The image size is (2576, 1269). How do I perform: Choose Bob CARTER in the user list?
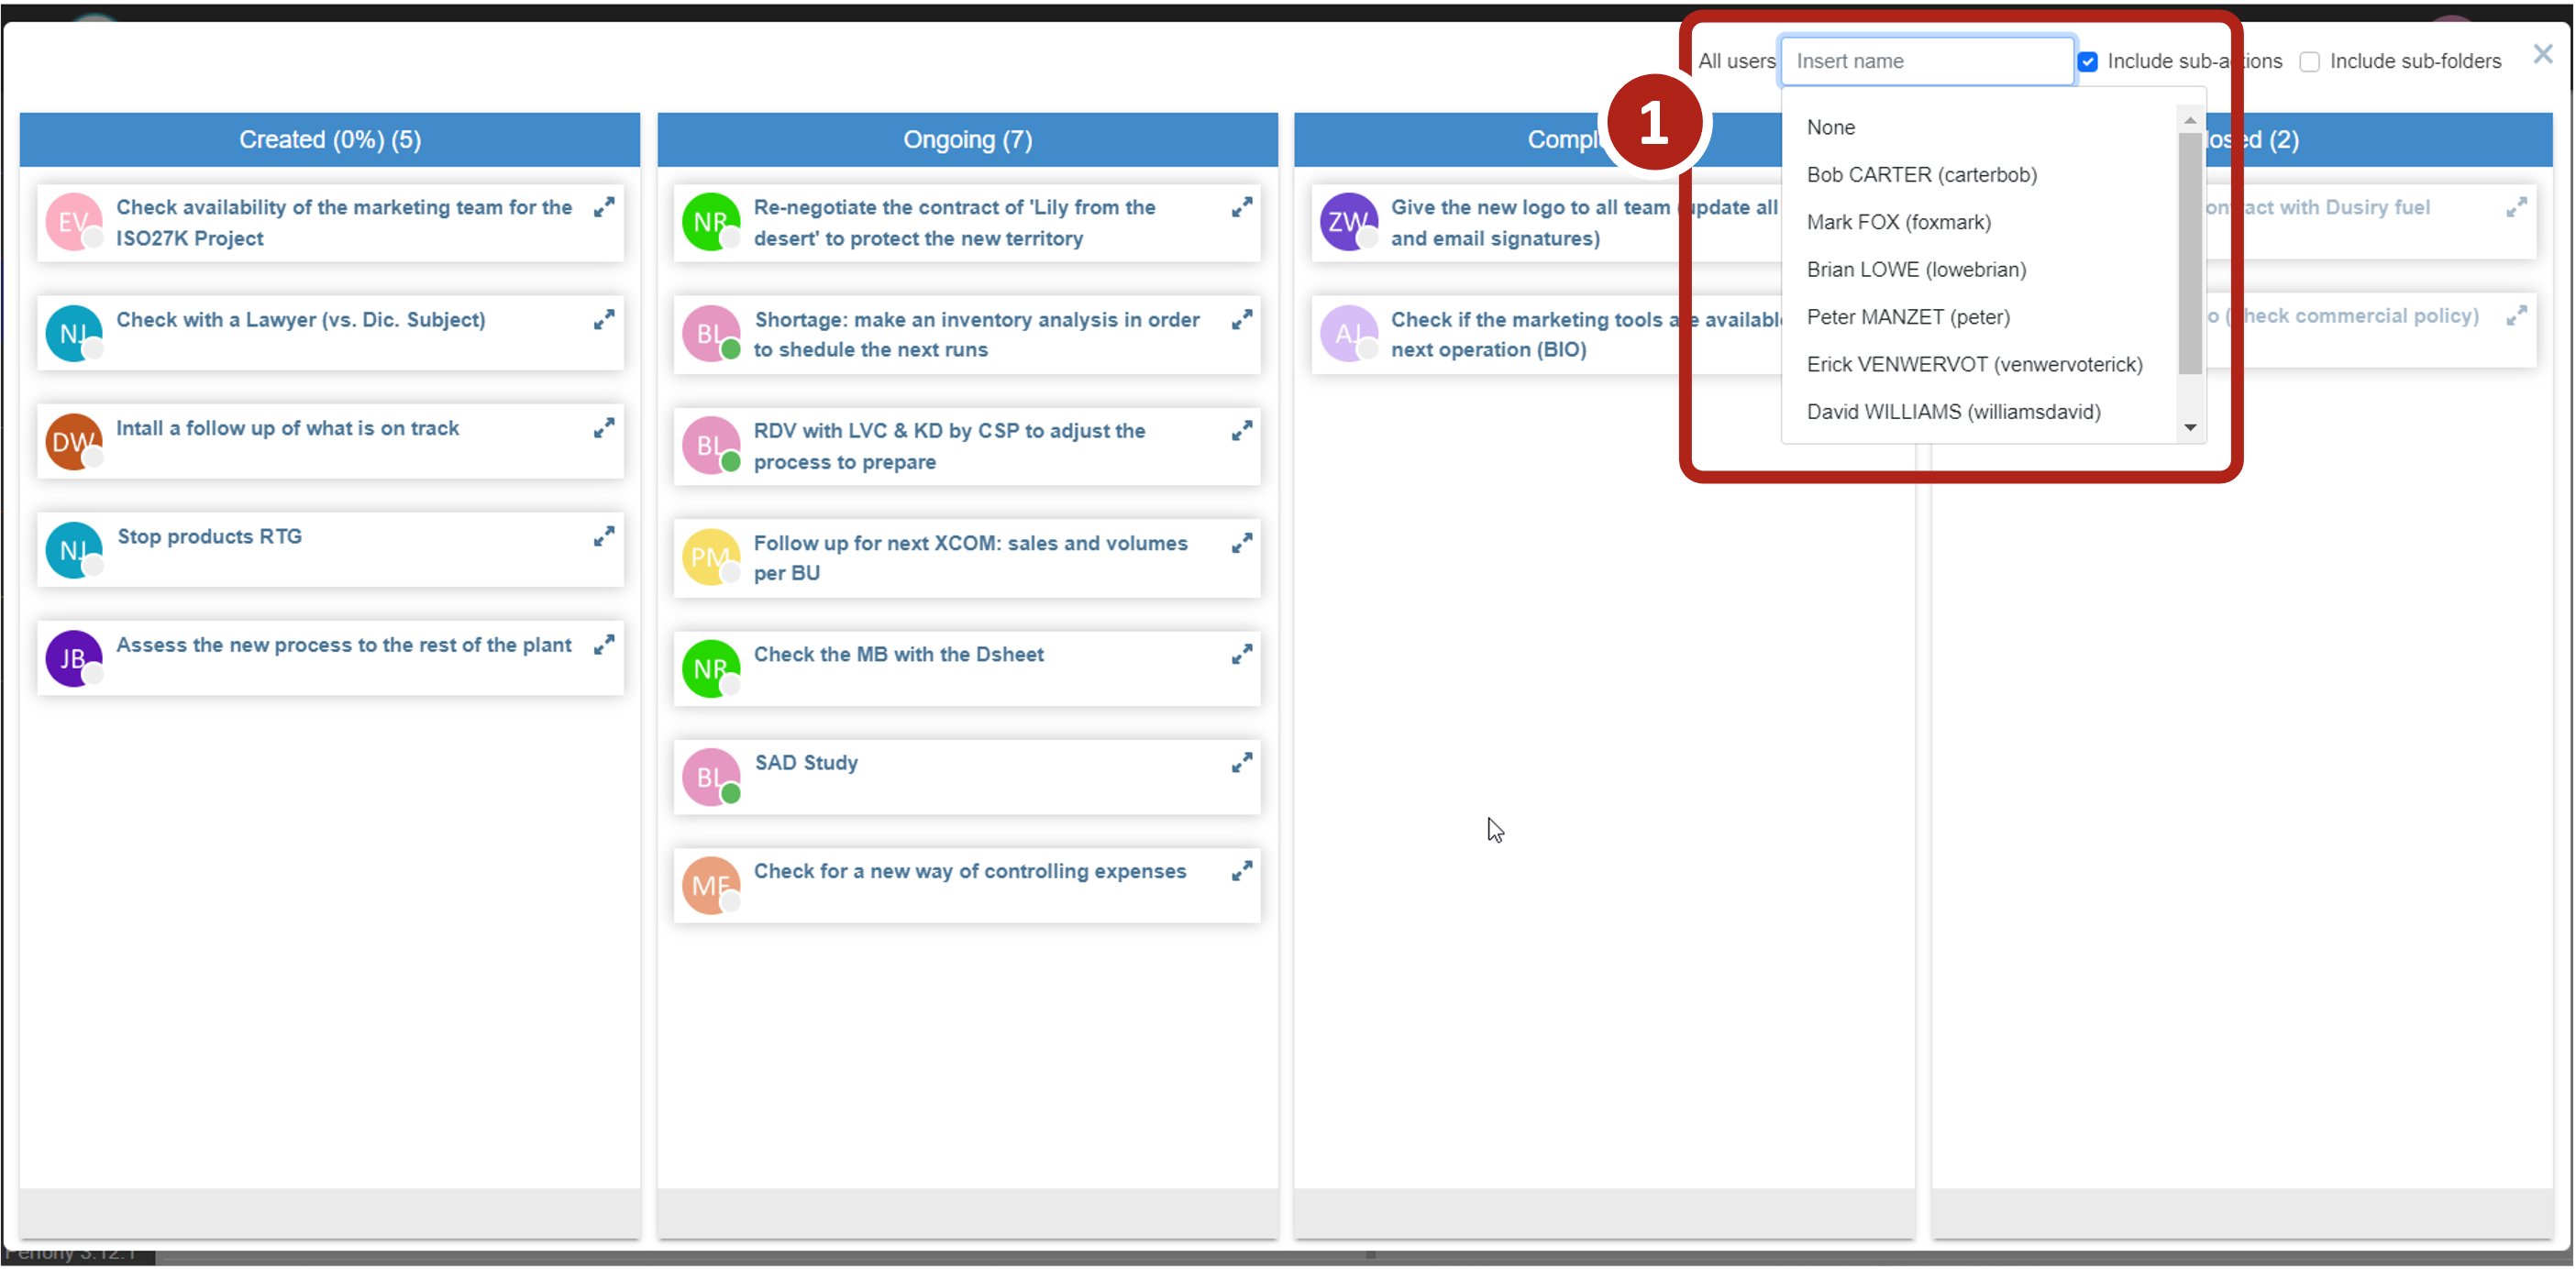tap(1921, 175)
